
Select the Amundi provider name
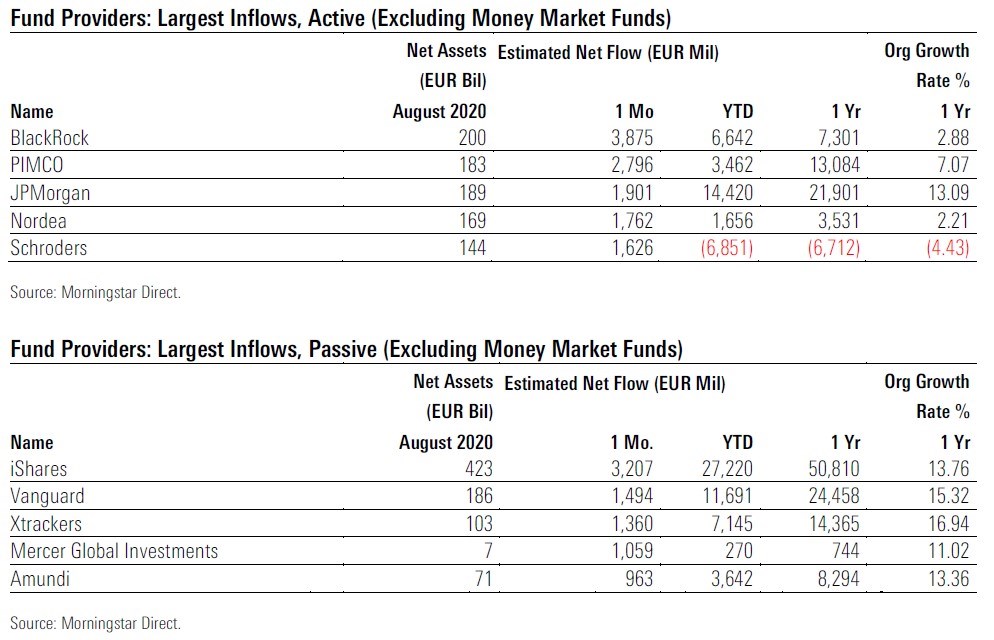[x=39, y=578]
